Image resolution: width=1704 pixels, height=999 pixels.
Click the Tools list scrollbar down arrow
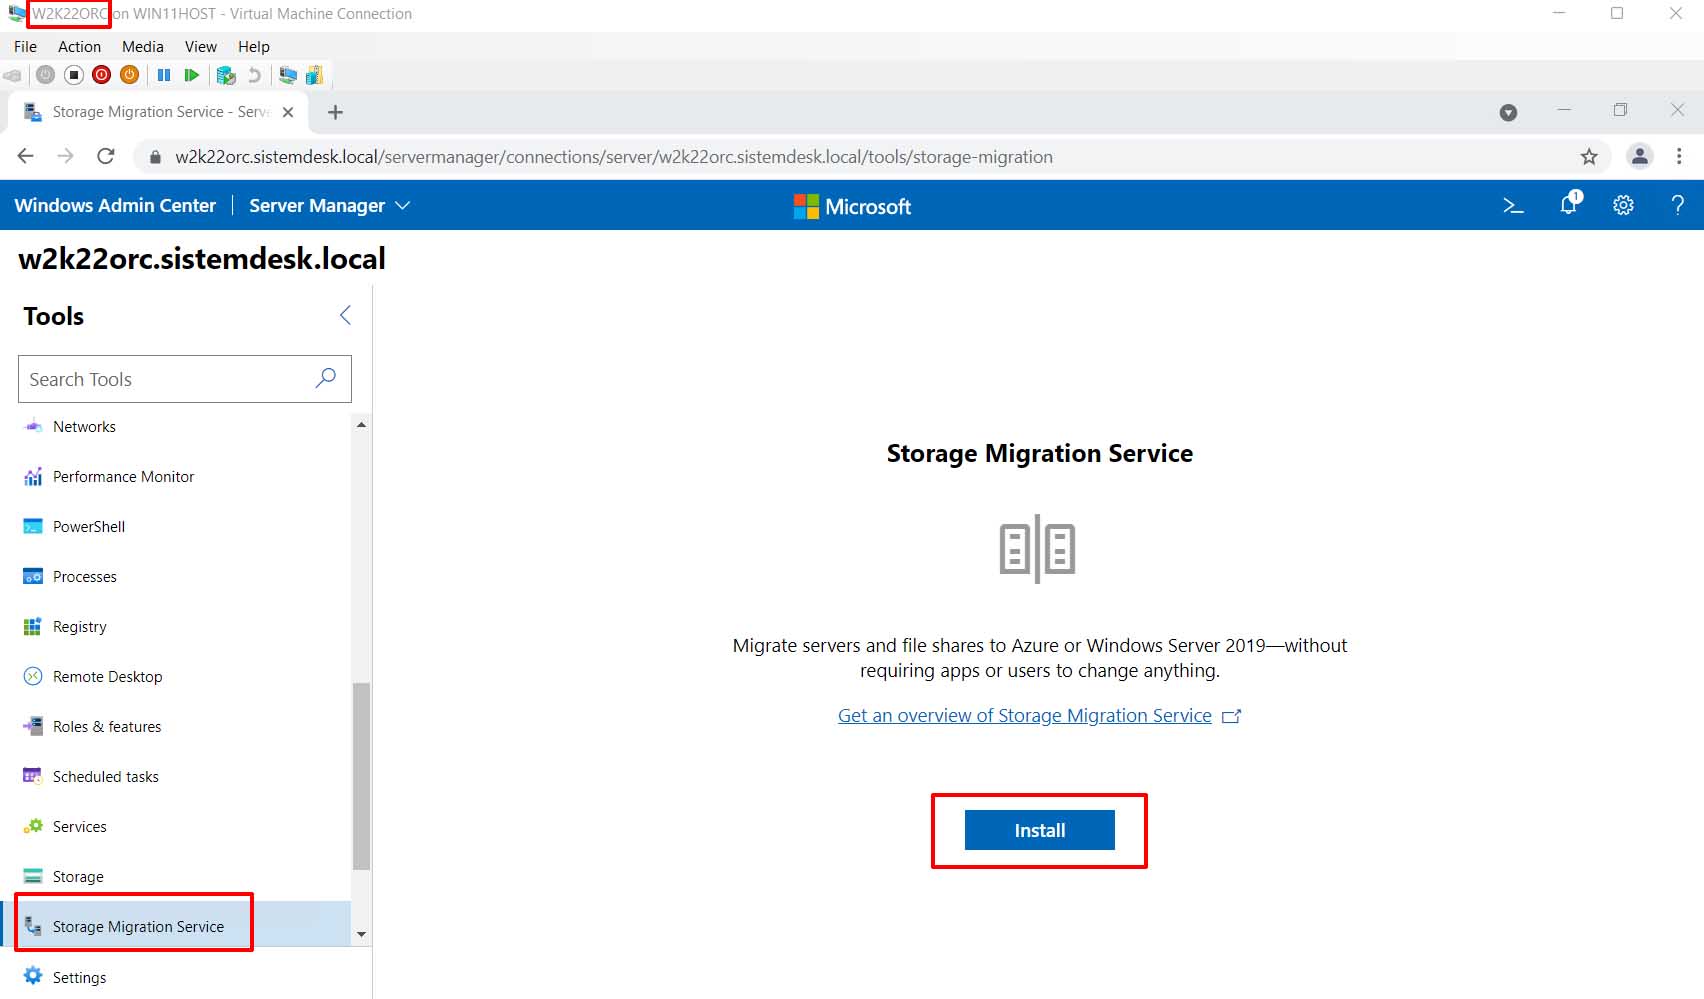[361, 934]
